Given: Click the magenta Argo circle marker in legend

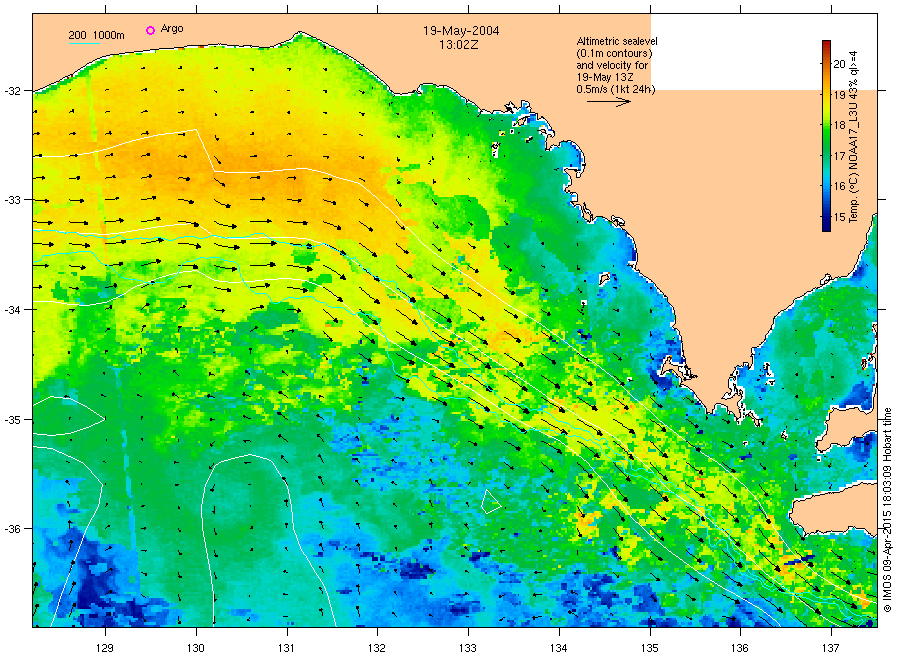Looking at the screenshot, I should pyautogui.click(x=150, y=30).
